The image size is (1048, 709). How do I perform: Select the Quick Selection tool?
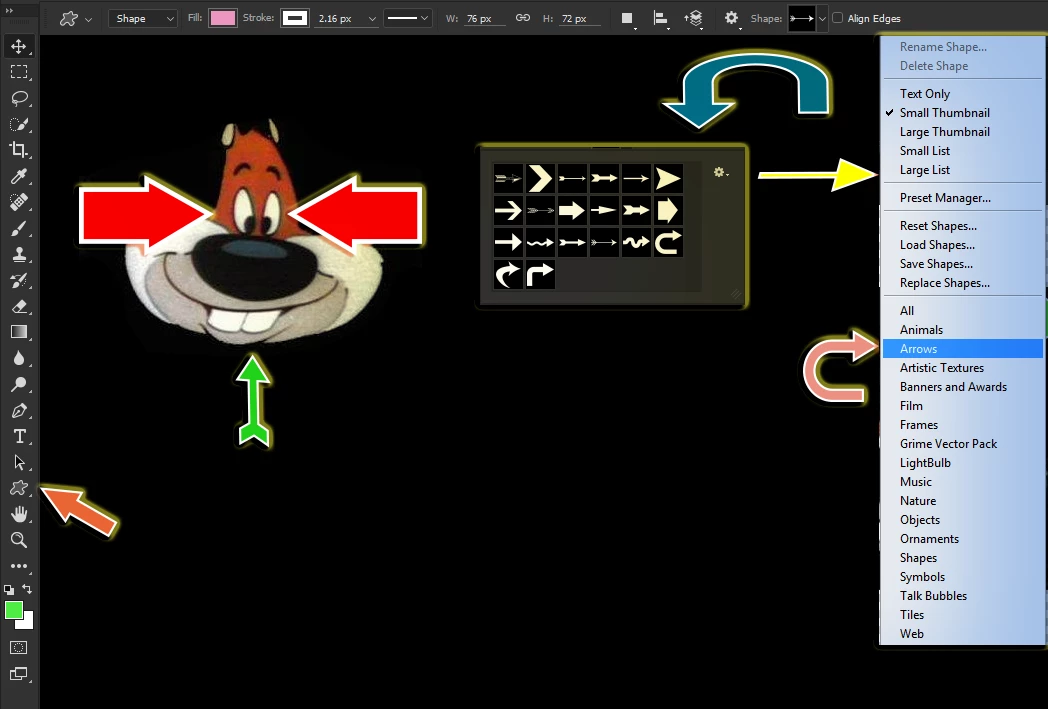tap(19, 124)
